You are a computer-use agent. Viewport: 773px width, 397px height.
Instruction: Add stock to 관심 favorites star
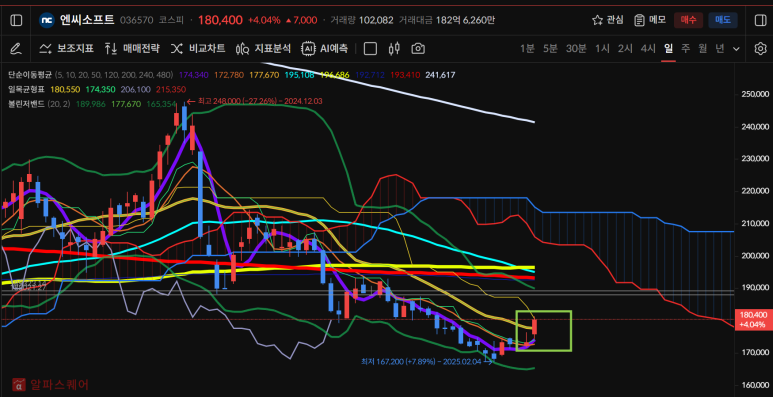597,20
